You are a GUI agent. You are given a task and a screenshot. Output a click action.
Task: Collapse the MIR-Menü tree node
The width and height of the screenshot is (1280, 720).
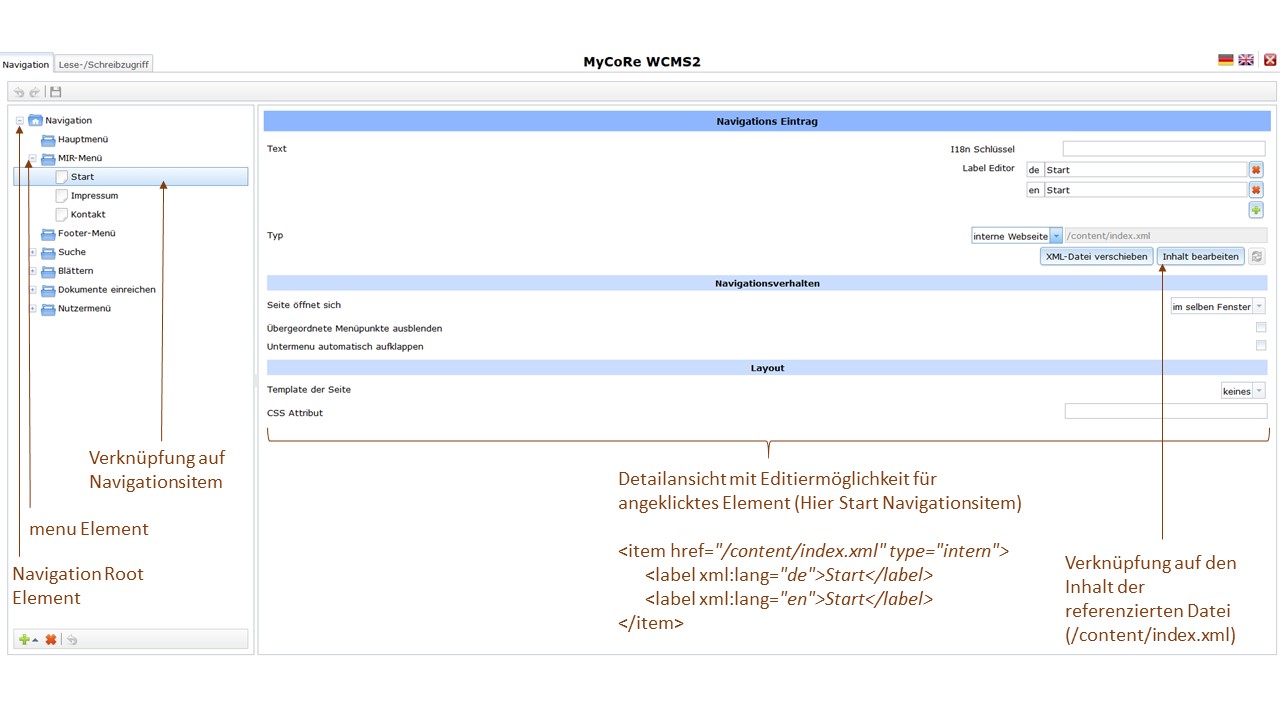click(33, 158)
